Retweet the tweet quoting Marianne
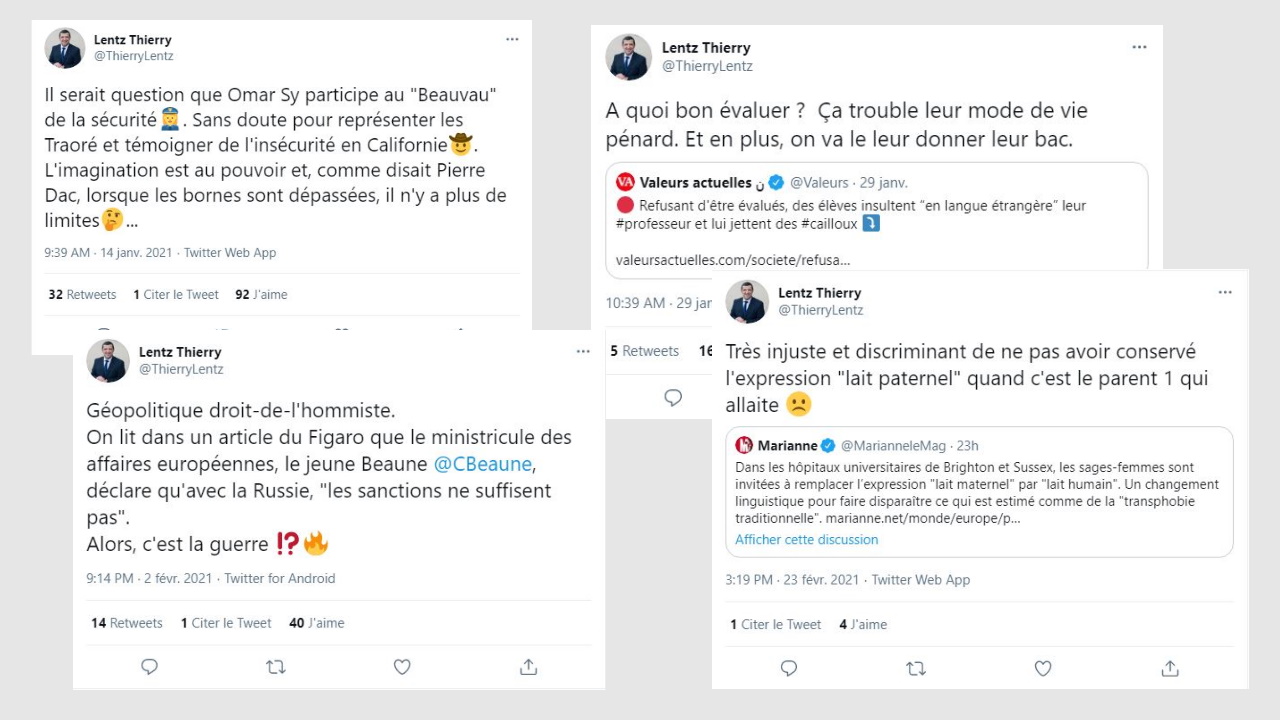This screenshot has width=1280, height=720. click(915, 668)
